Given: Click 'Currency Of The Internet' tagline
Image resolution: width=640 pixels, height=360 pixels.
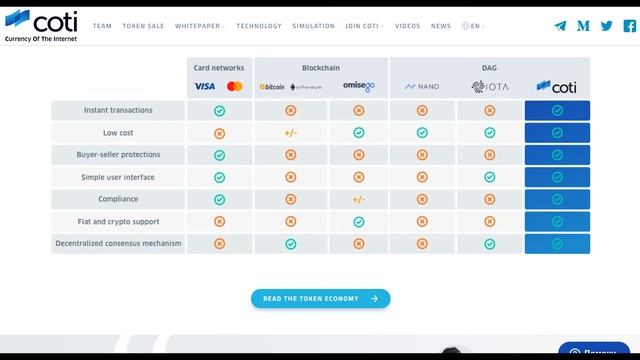Looking at the screenshot, I should (41, 39).
